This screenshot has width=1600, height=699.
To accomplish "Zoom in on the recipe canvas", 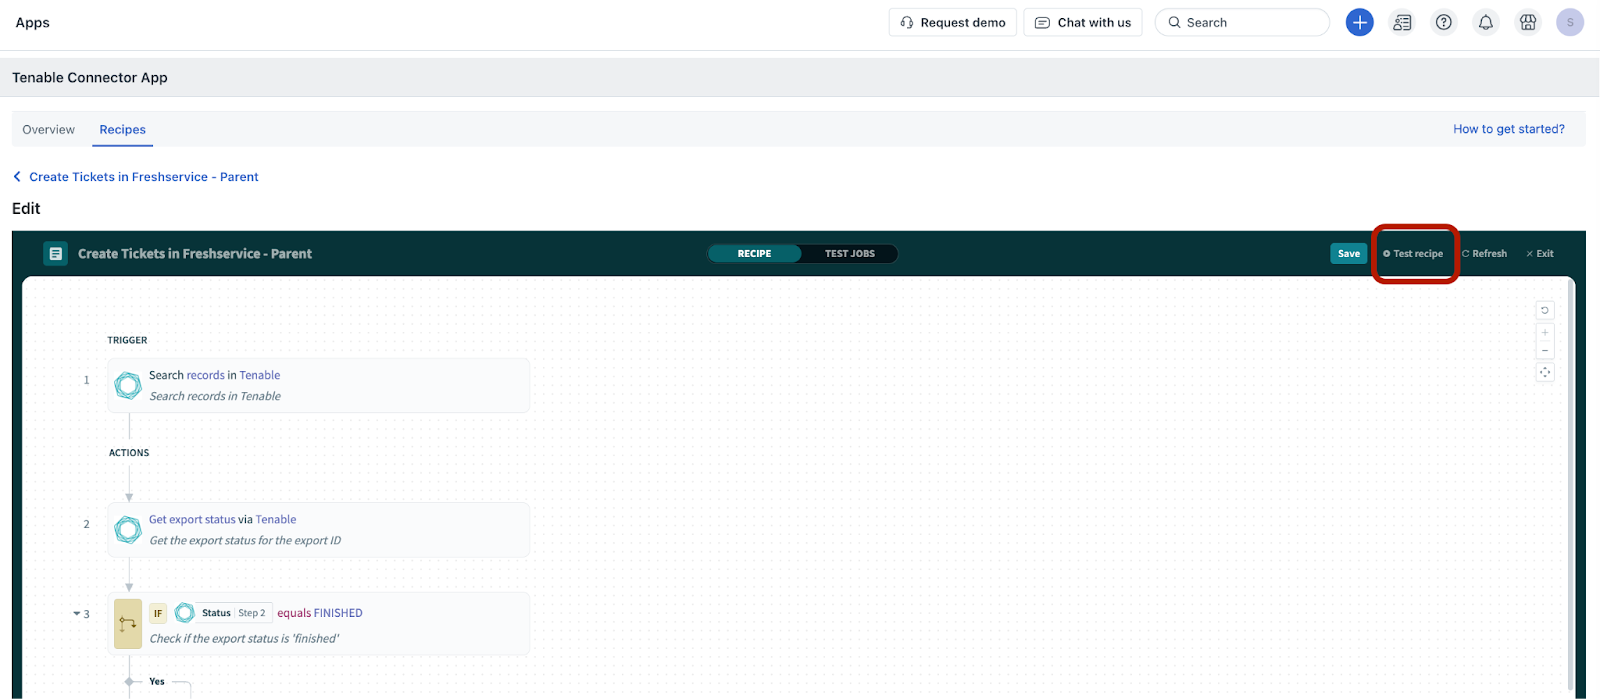I will [x=1545, y=332].
